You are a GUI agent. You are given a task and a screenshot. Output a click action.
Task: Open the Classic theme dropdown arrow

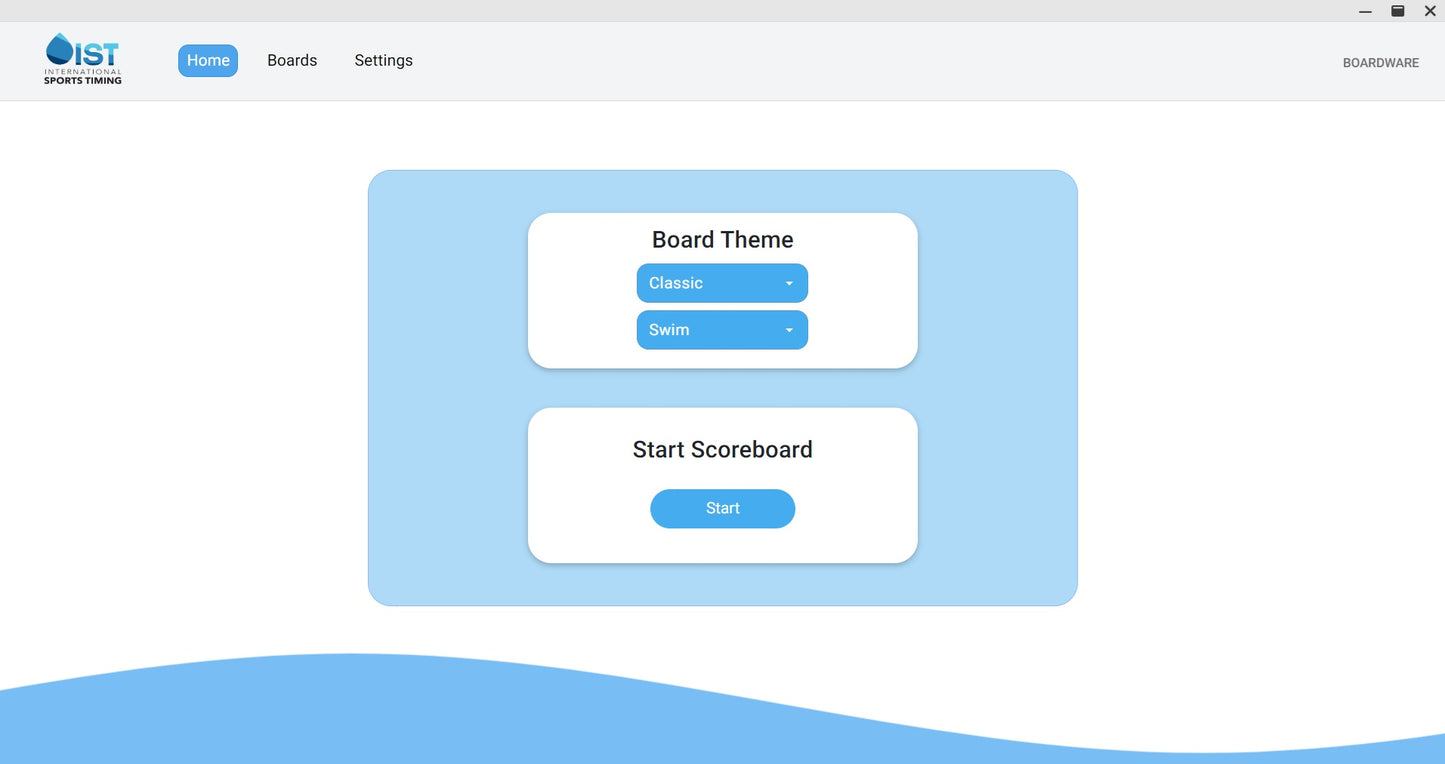(788, 283)
